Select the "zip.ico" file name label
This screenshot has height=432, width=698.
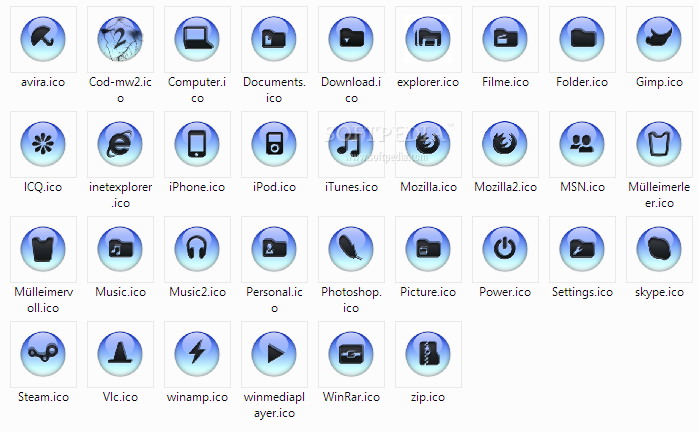point(428,397)
